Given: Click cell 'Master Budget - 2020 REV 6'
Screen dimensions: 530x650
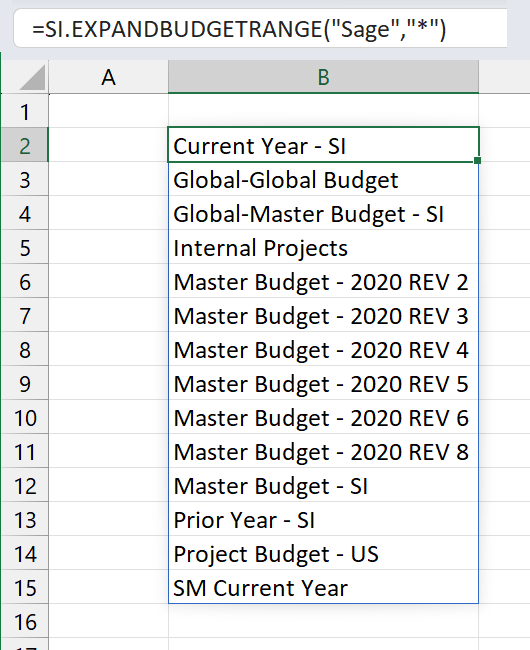Looking at the screenshot, I should (323, 417).
